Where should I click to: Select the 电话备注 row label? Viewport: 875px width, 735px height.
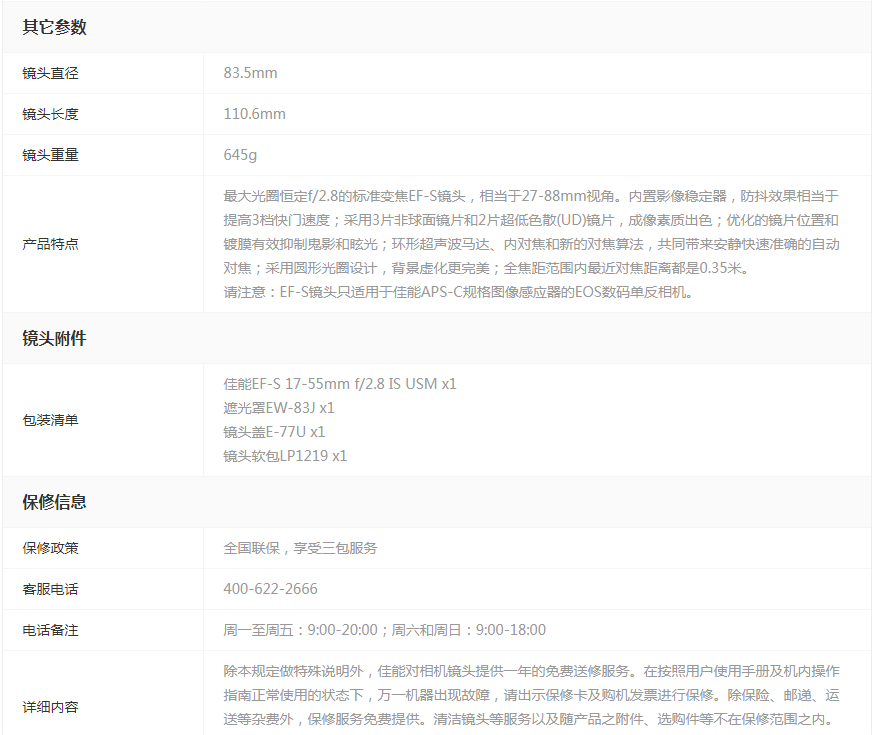point(50,630)
